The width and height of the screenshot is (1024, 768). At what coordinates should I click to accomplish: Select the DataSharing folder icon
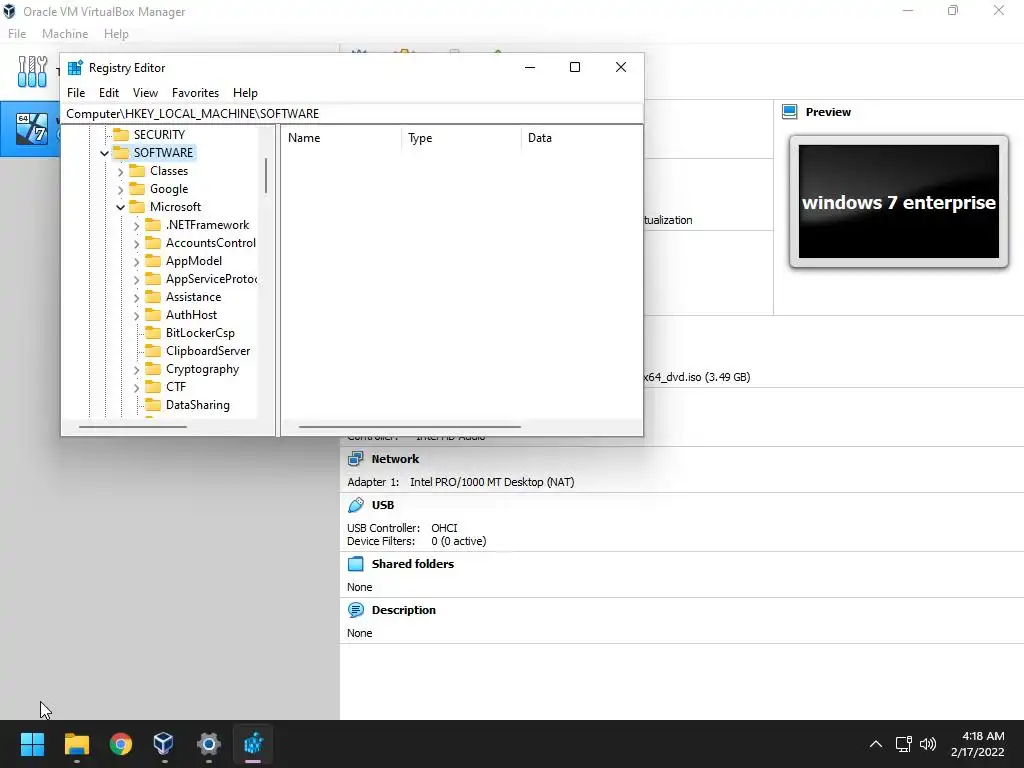click(153, 405)
